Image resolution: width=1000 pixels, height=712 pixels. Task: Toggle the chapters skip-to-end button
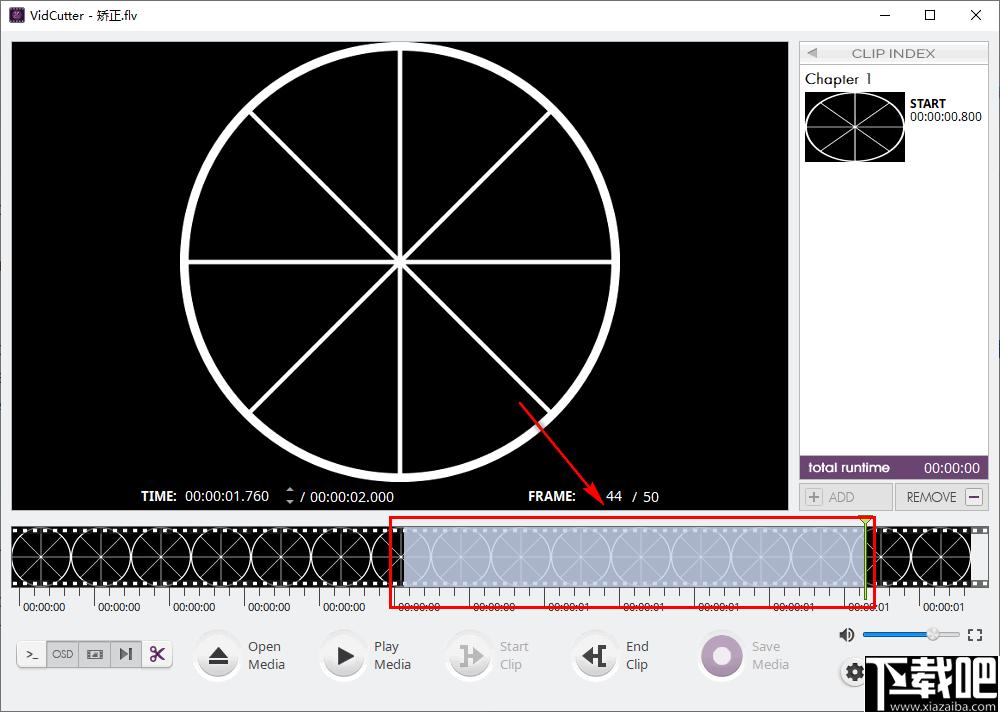(126, 654)
